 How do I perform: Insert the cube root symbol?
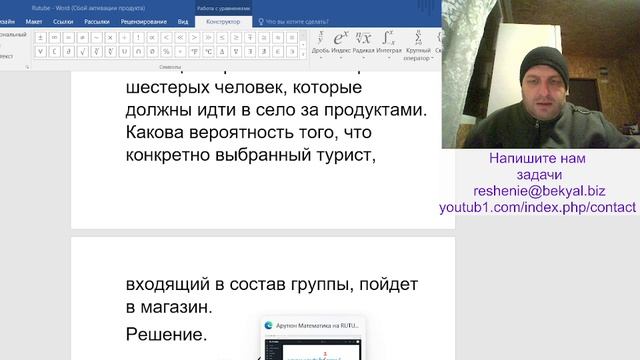point(96,52)
